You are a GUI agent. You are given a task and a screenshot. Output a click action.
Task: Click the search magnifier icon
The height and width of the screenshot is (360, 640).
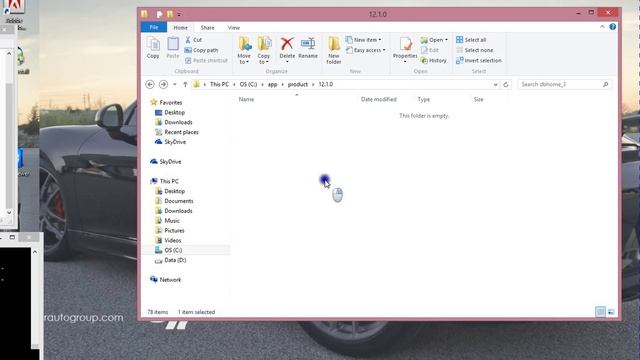pyautogui.click(x=605, y=84)
